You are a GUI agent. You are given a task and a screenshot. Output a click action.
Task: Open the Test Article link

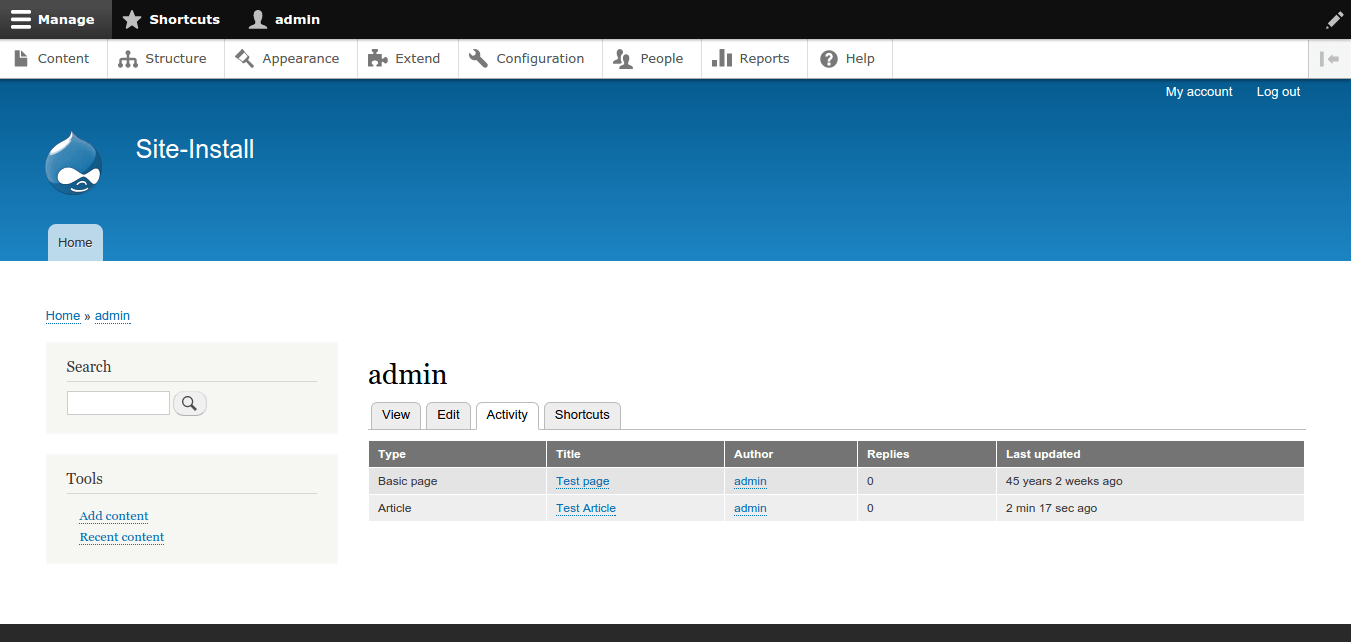(x=586, y=508)
